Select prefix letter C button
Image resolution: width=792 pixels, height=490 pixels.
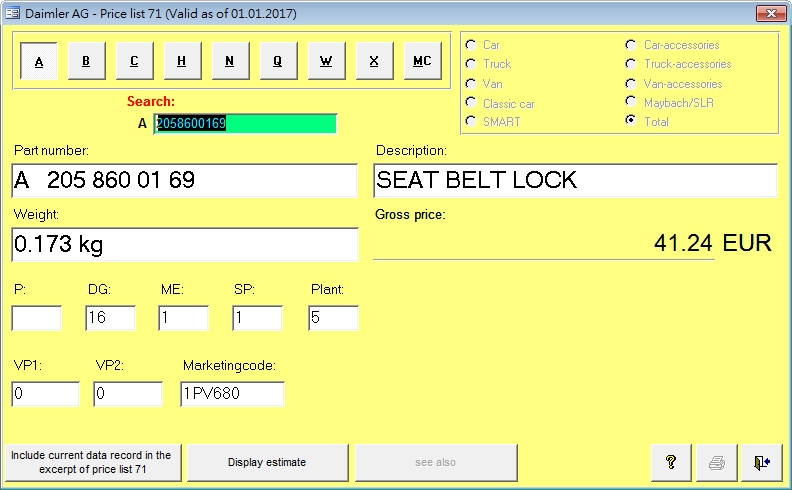pos(134,61)
